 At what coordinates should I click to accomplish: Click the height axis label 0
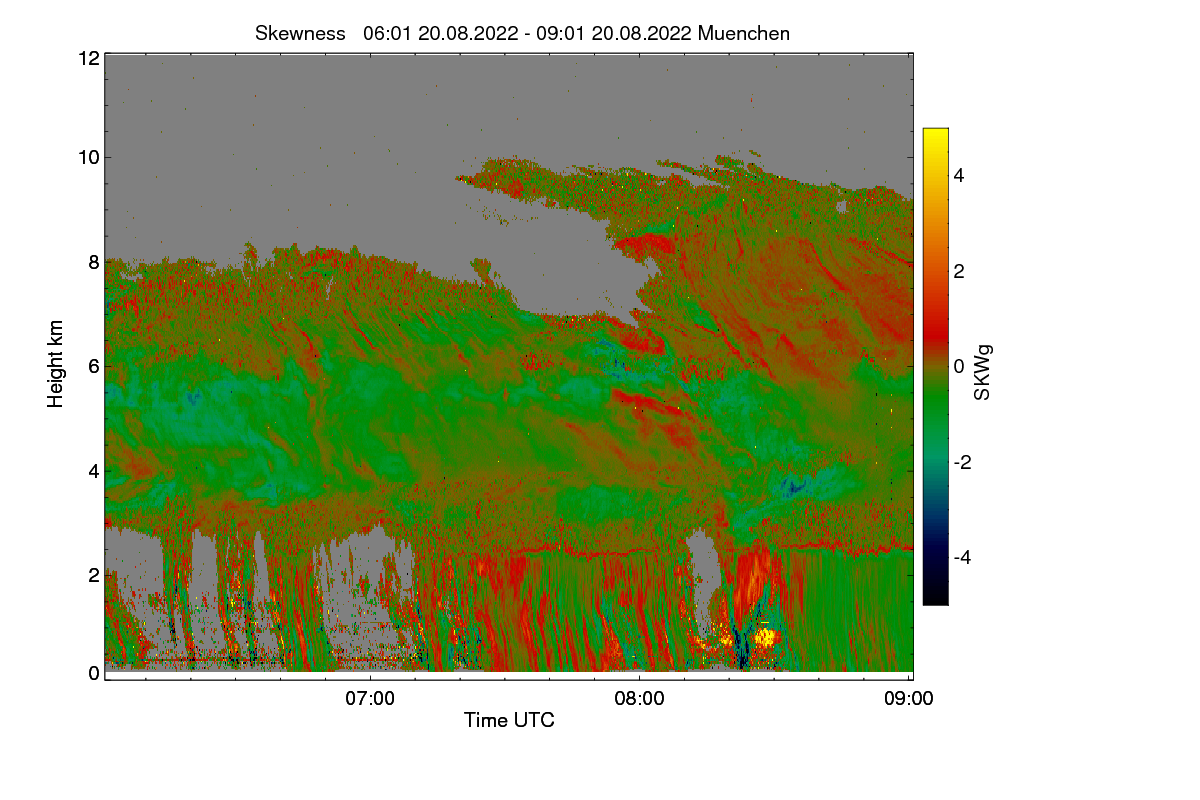(x=93, y=673)
